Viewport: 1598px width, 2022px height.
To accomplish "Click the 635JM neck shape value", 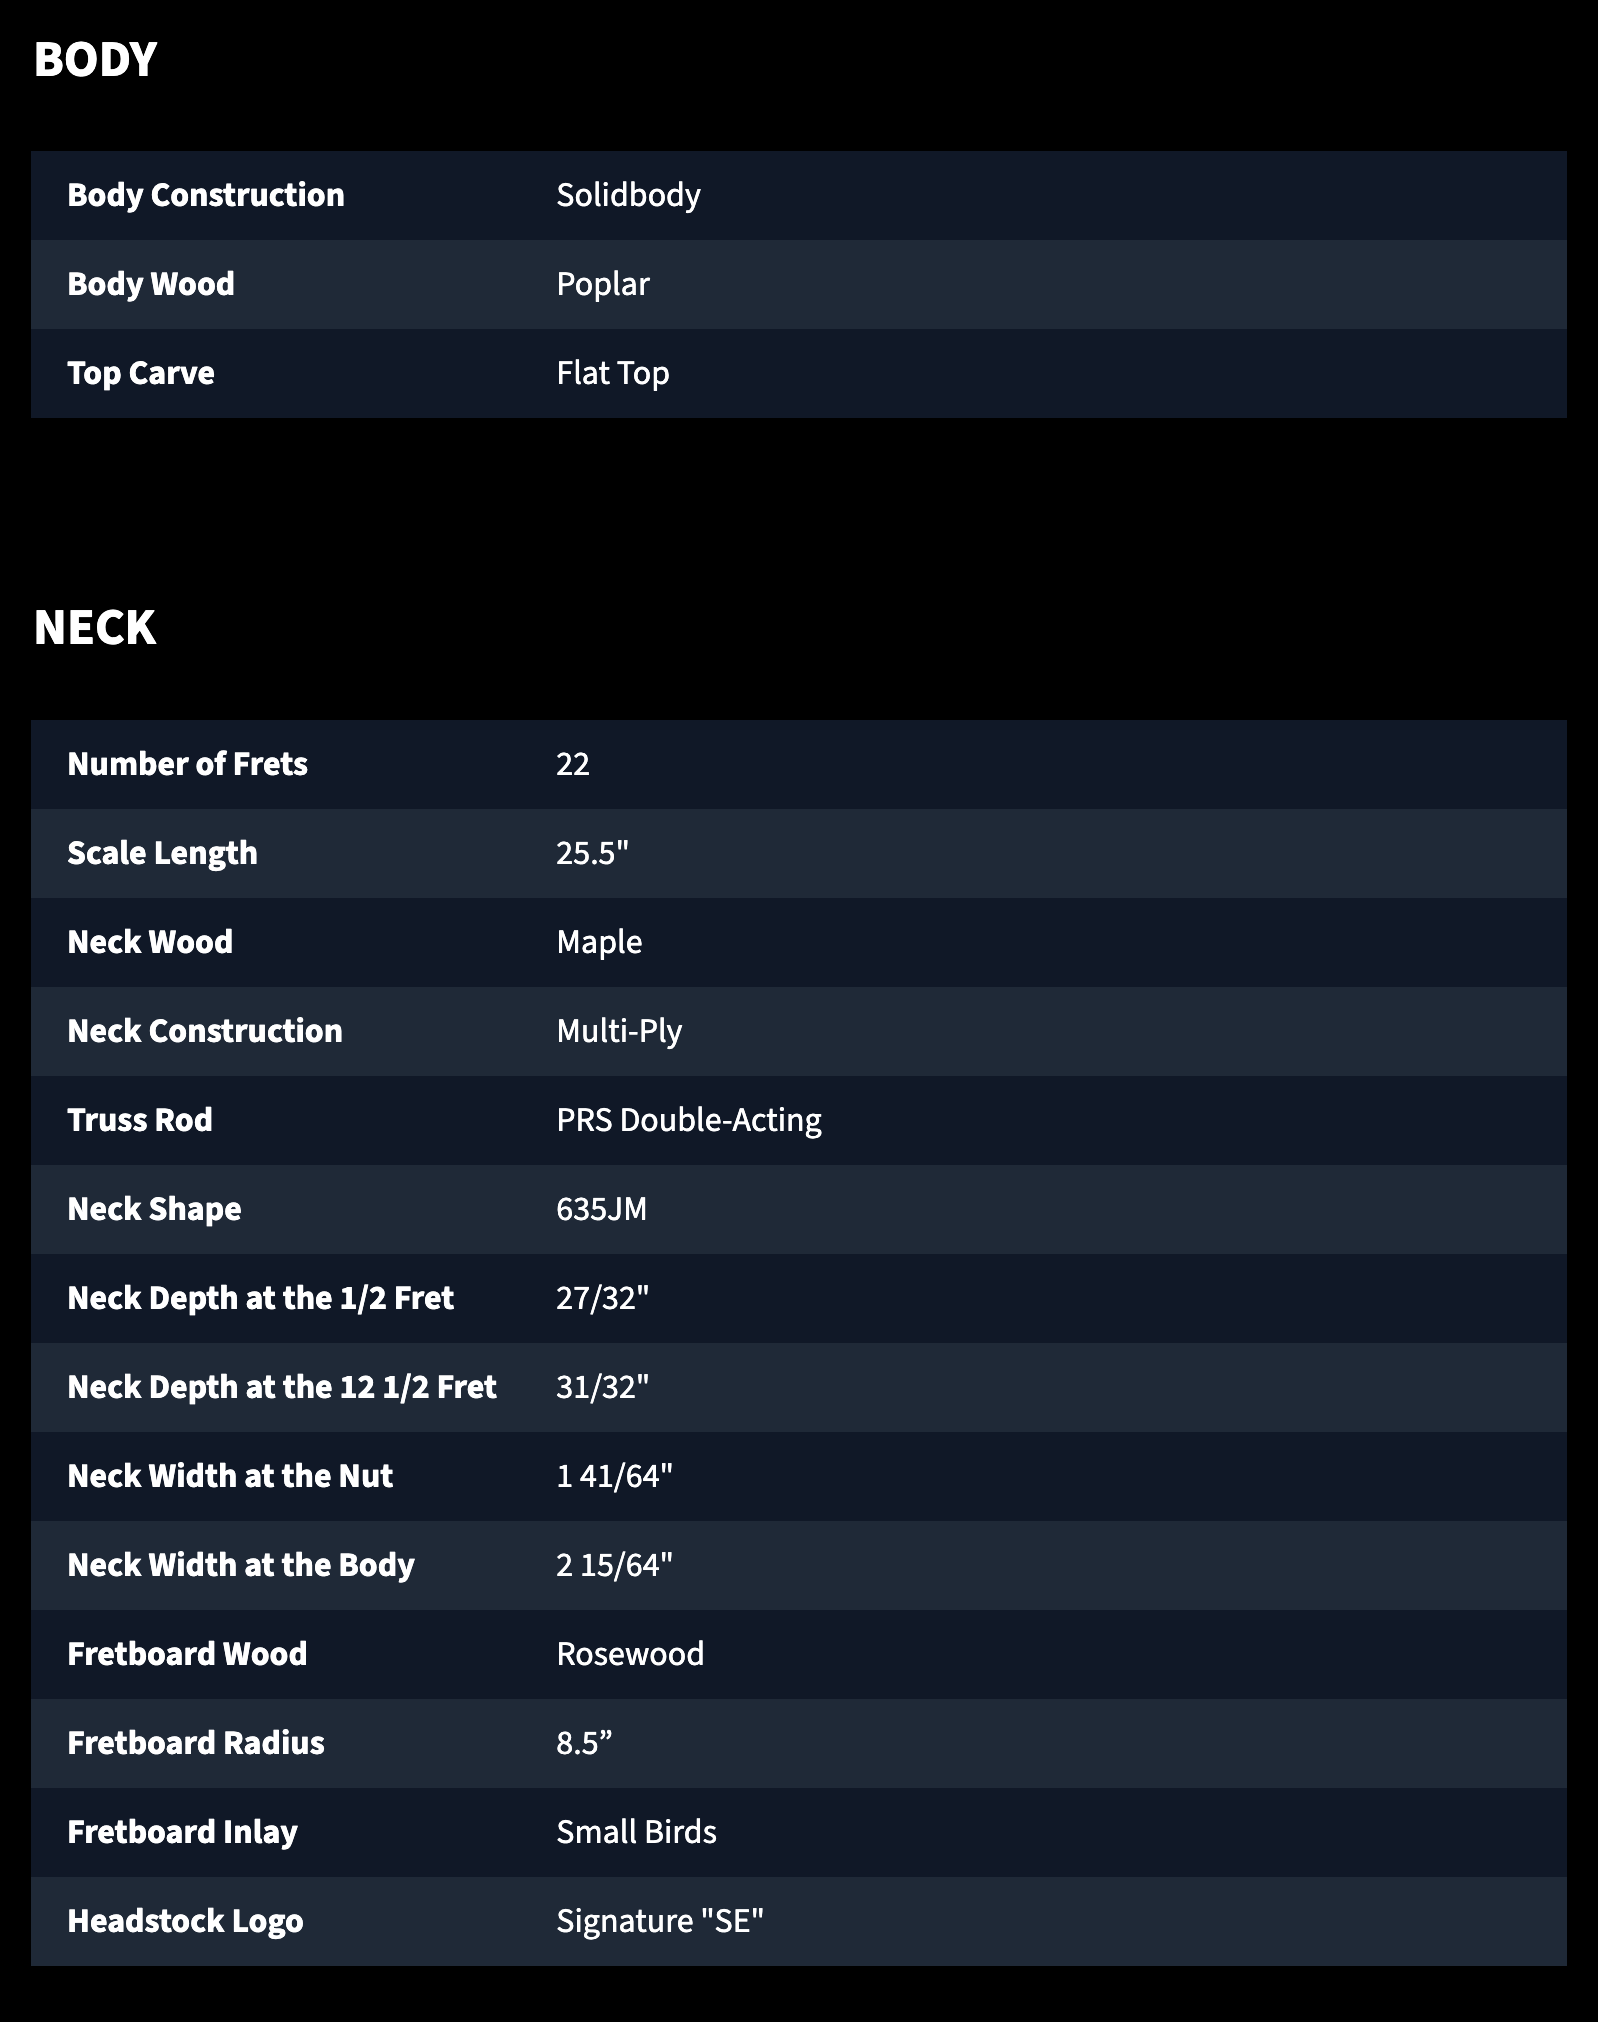I will point(602,1209).
